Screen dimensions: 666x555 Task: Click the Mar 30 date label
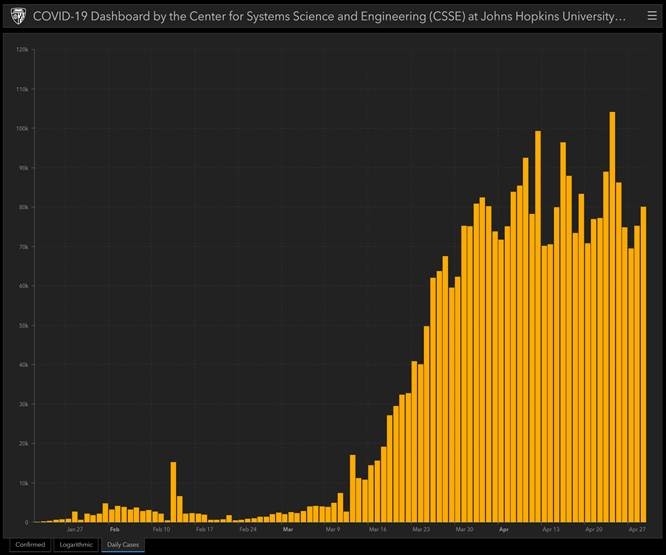tap(464, 529)
